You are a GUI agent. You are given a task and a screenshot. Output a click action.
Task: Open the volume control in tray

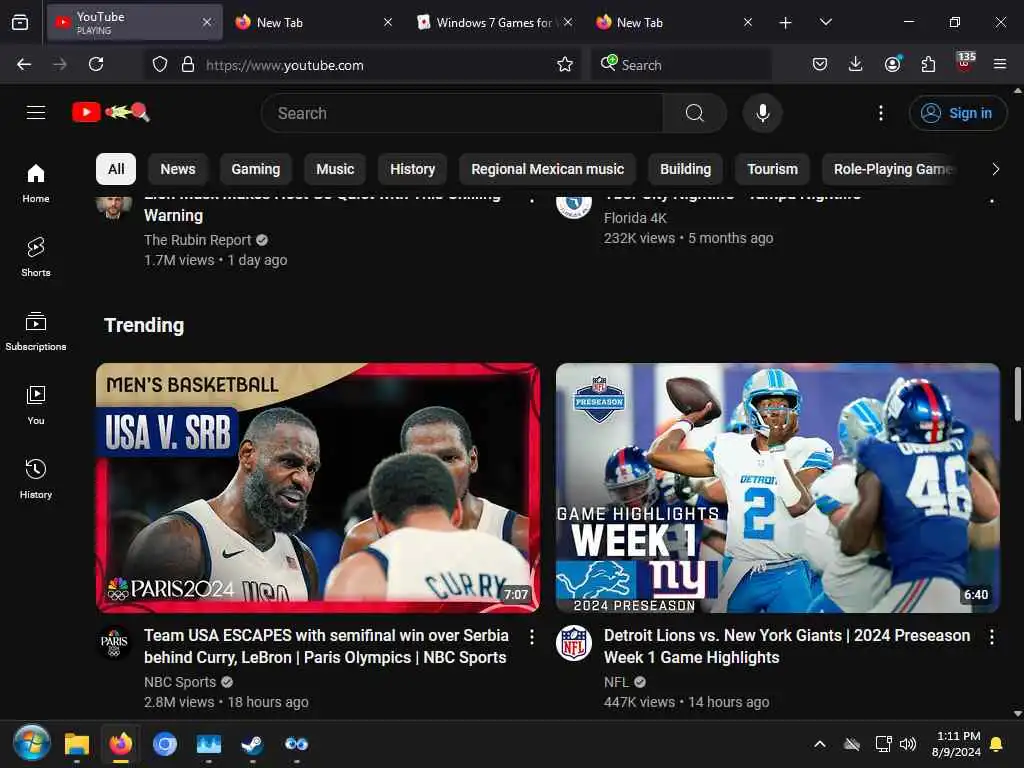908,744
